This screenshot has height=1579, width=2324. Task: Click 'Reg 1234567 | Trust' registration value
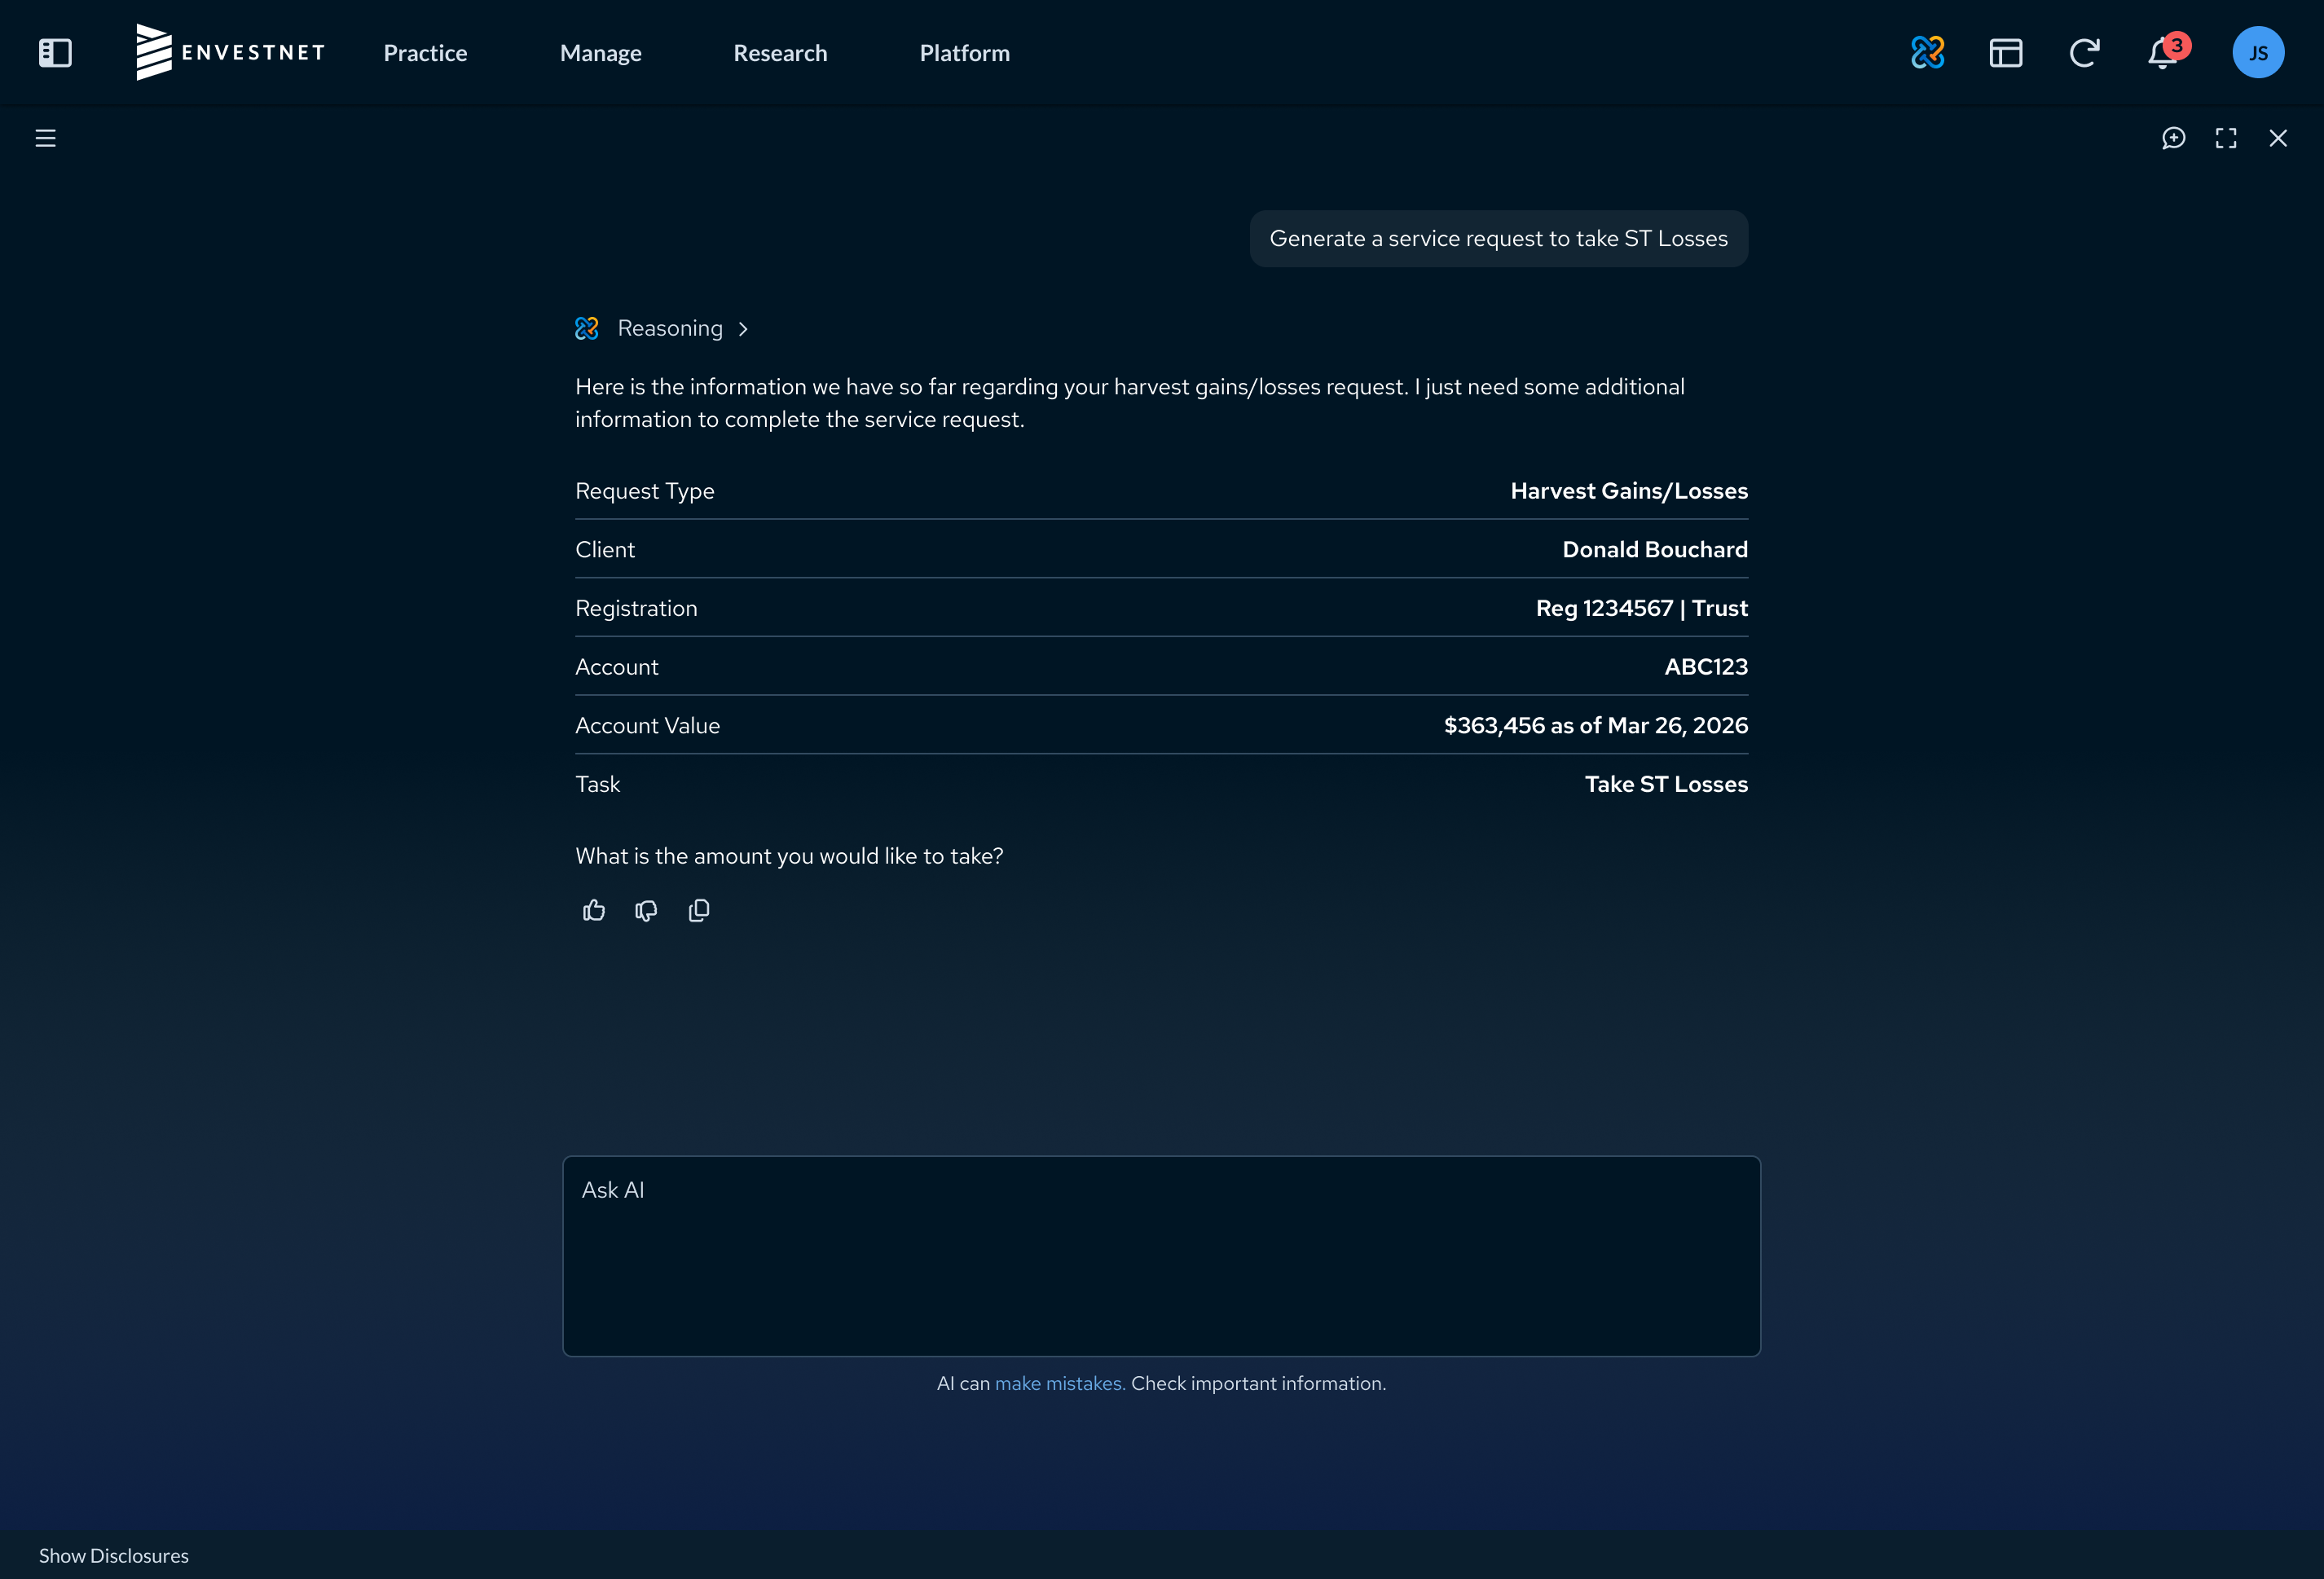[1642, 608]
